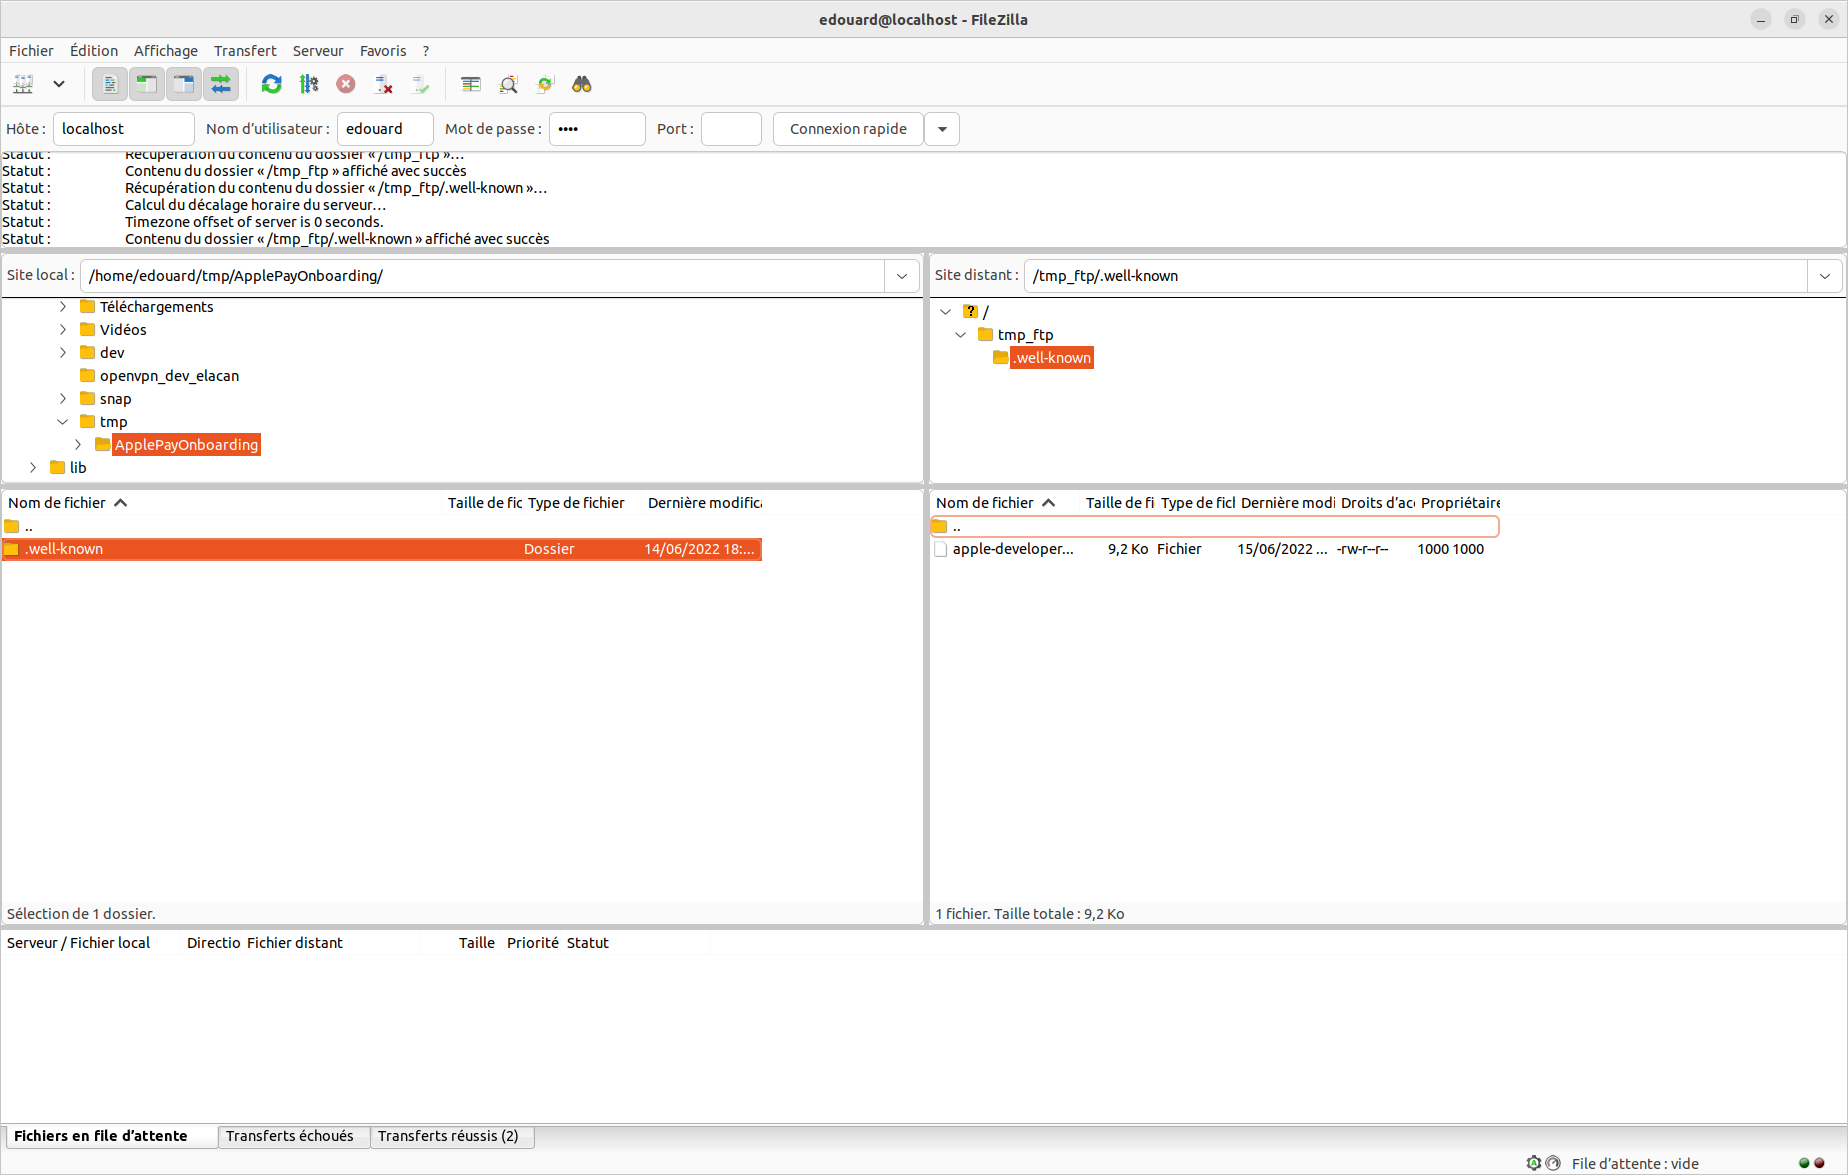Select local .well-known folder row
Screen dimensions: 1848x1175
click(382, 549)
